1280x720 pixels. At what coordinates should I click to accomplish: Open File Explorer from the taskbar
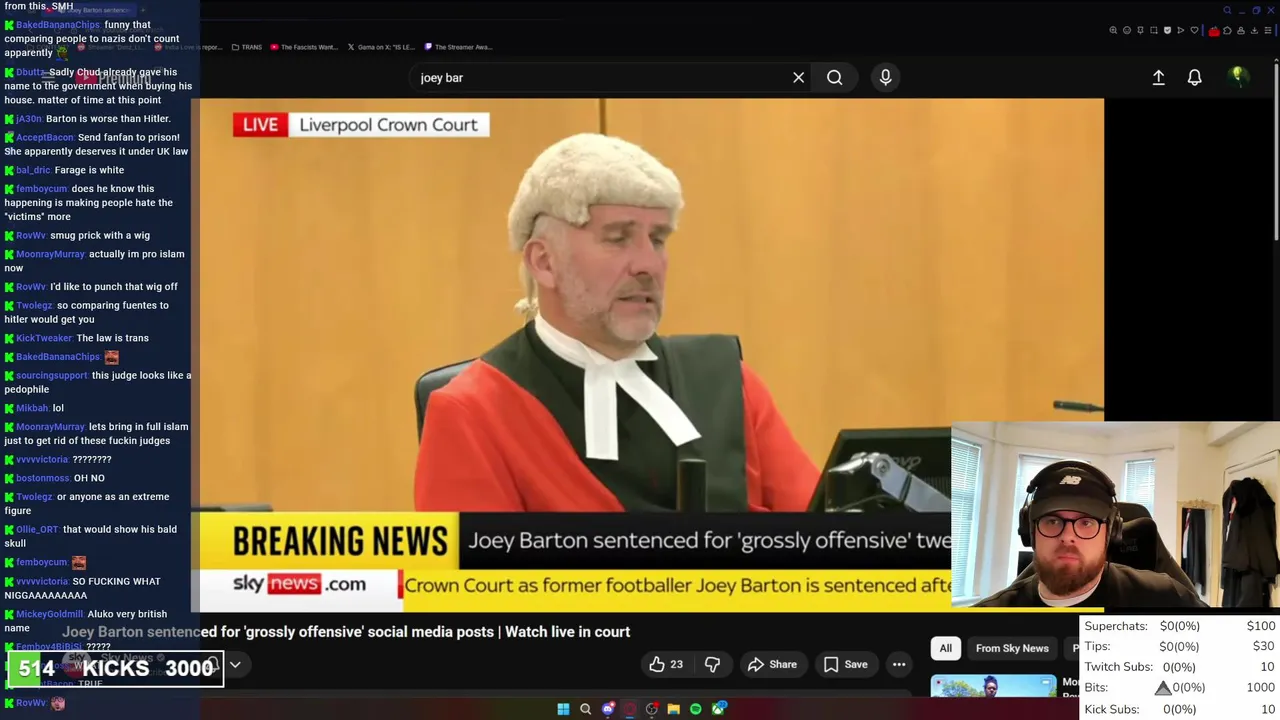tap(673, 709)
